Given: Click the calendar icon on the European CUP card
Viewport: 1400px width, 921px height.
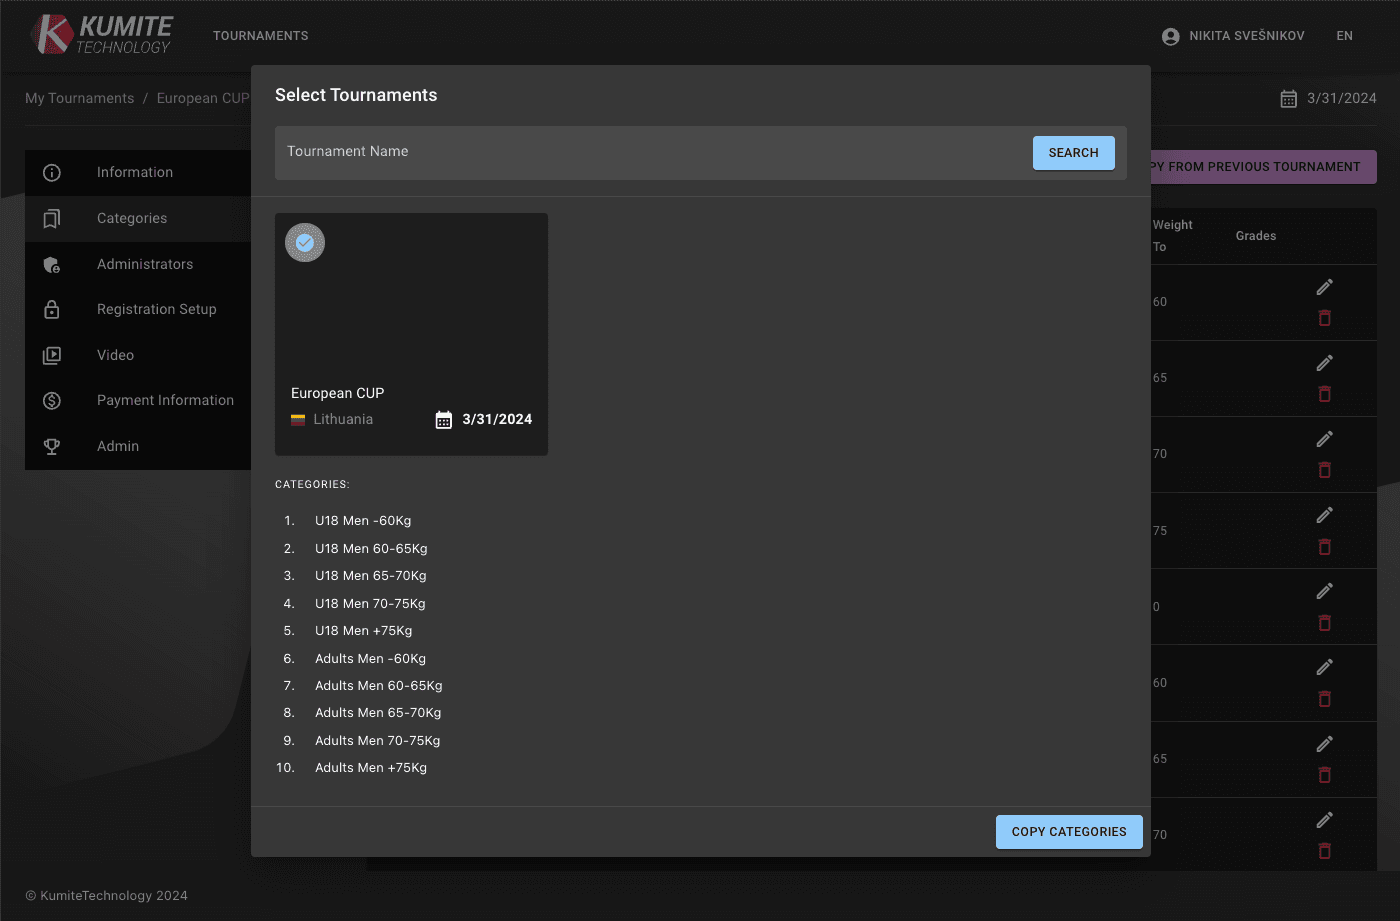Looking at the screenshot, I should tap(443, 419).
